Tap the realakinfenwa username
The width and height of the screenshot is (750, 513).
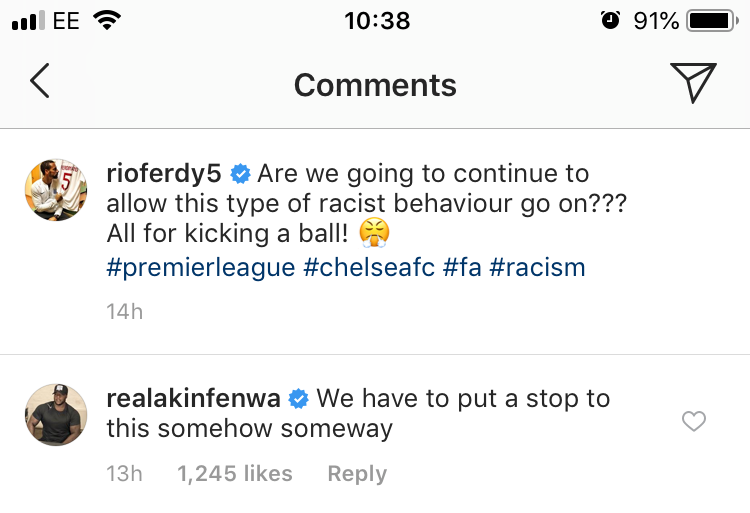point(193,398)
